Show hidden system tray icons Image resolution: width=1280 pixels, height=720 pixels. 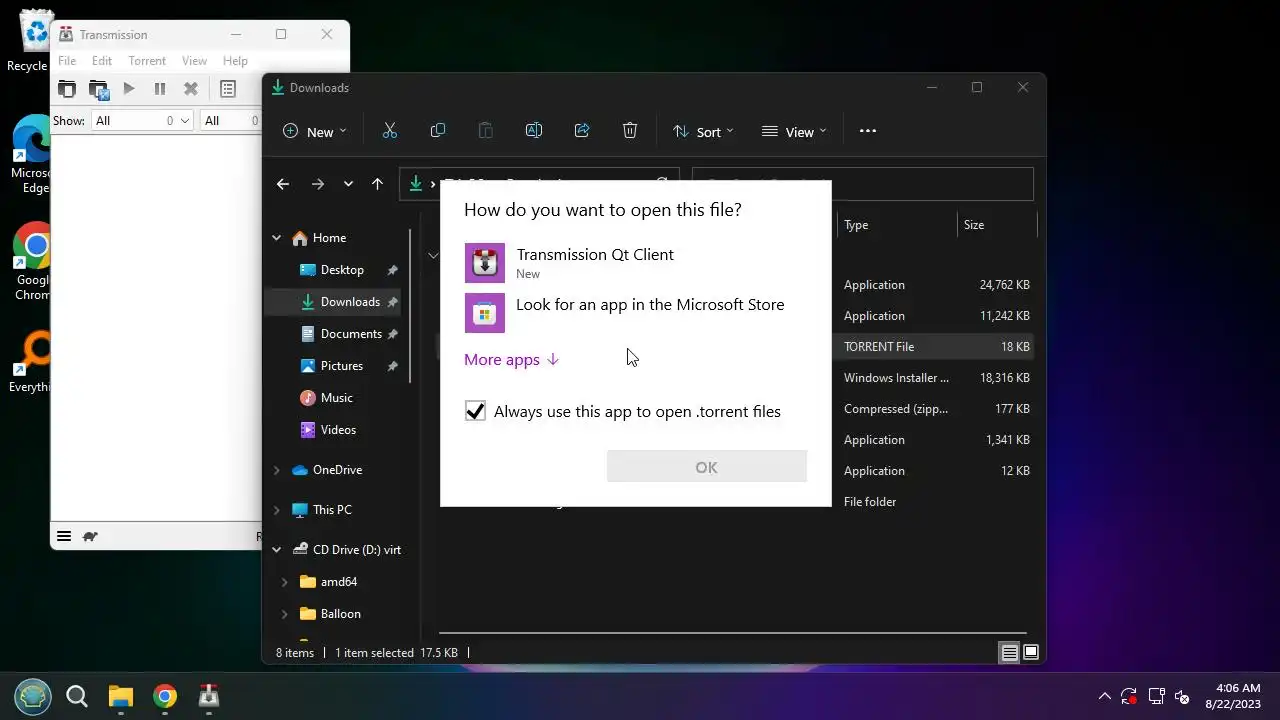coord(1104,696)
